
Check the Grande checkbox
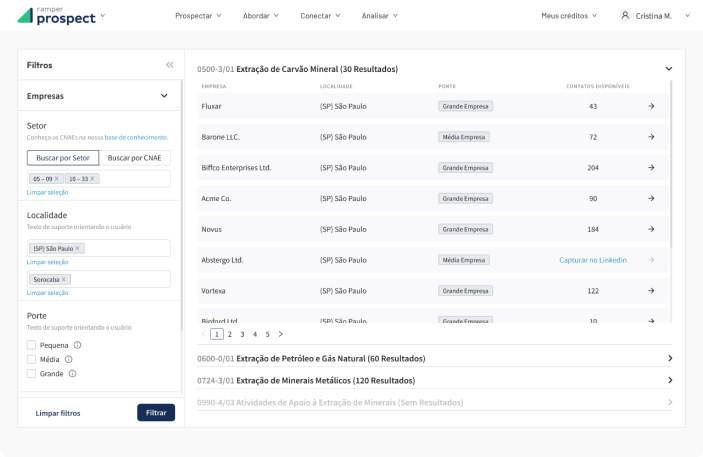pos(31,374)
